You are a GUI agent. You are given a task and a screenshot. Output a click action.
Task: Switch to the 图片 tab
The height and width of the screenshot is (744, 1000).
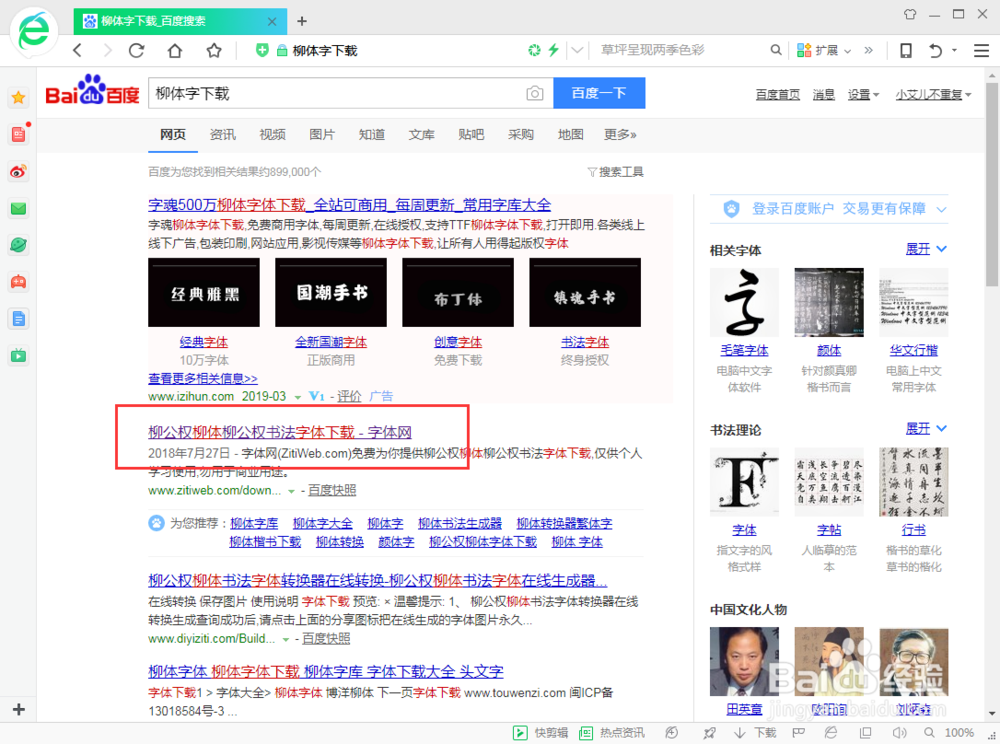[322, 135]
